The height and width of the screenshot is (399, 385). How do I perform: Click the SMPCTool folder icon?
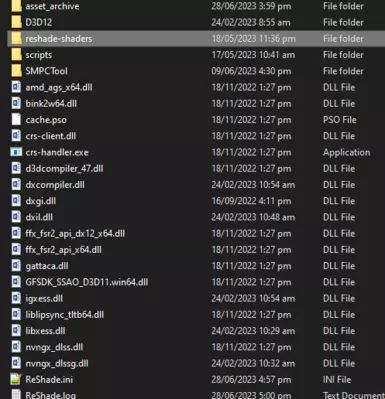tap(16, 71)
